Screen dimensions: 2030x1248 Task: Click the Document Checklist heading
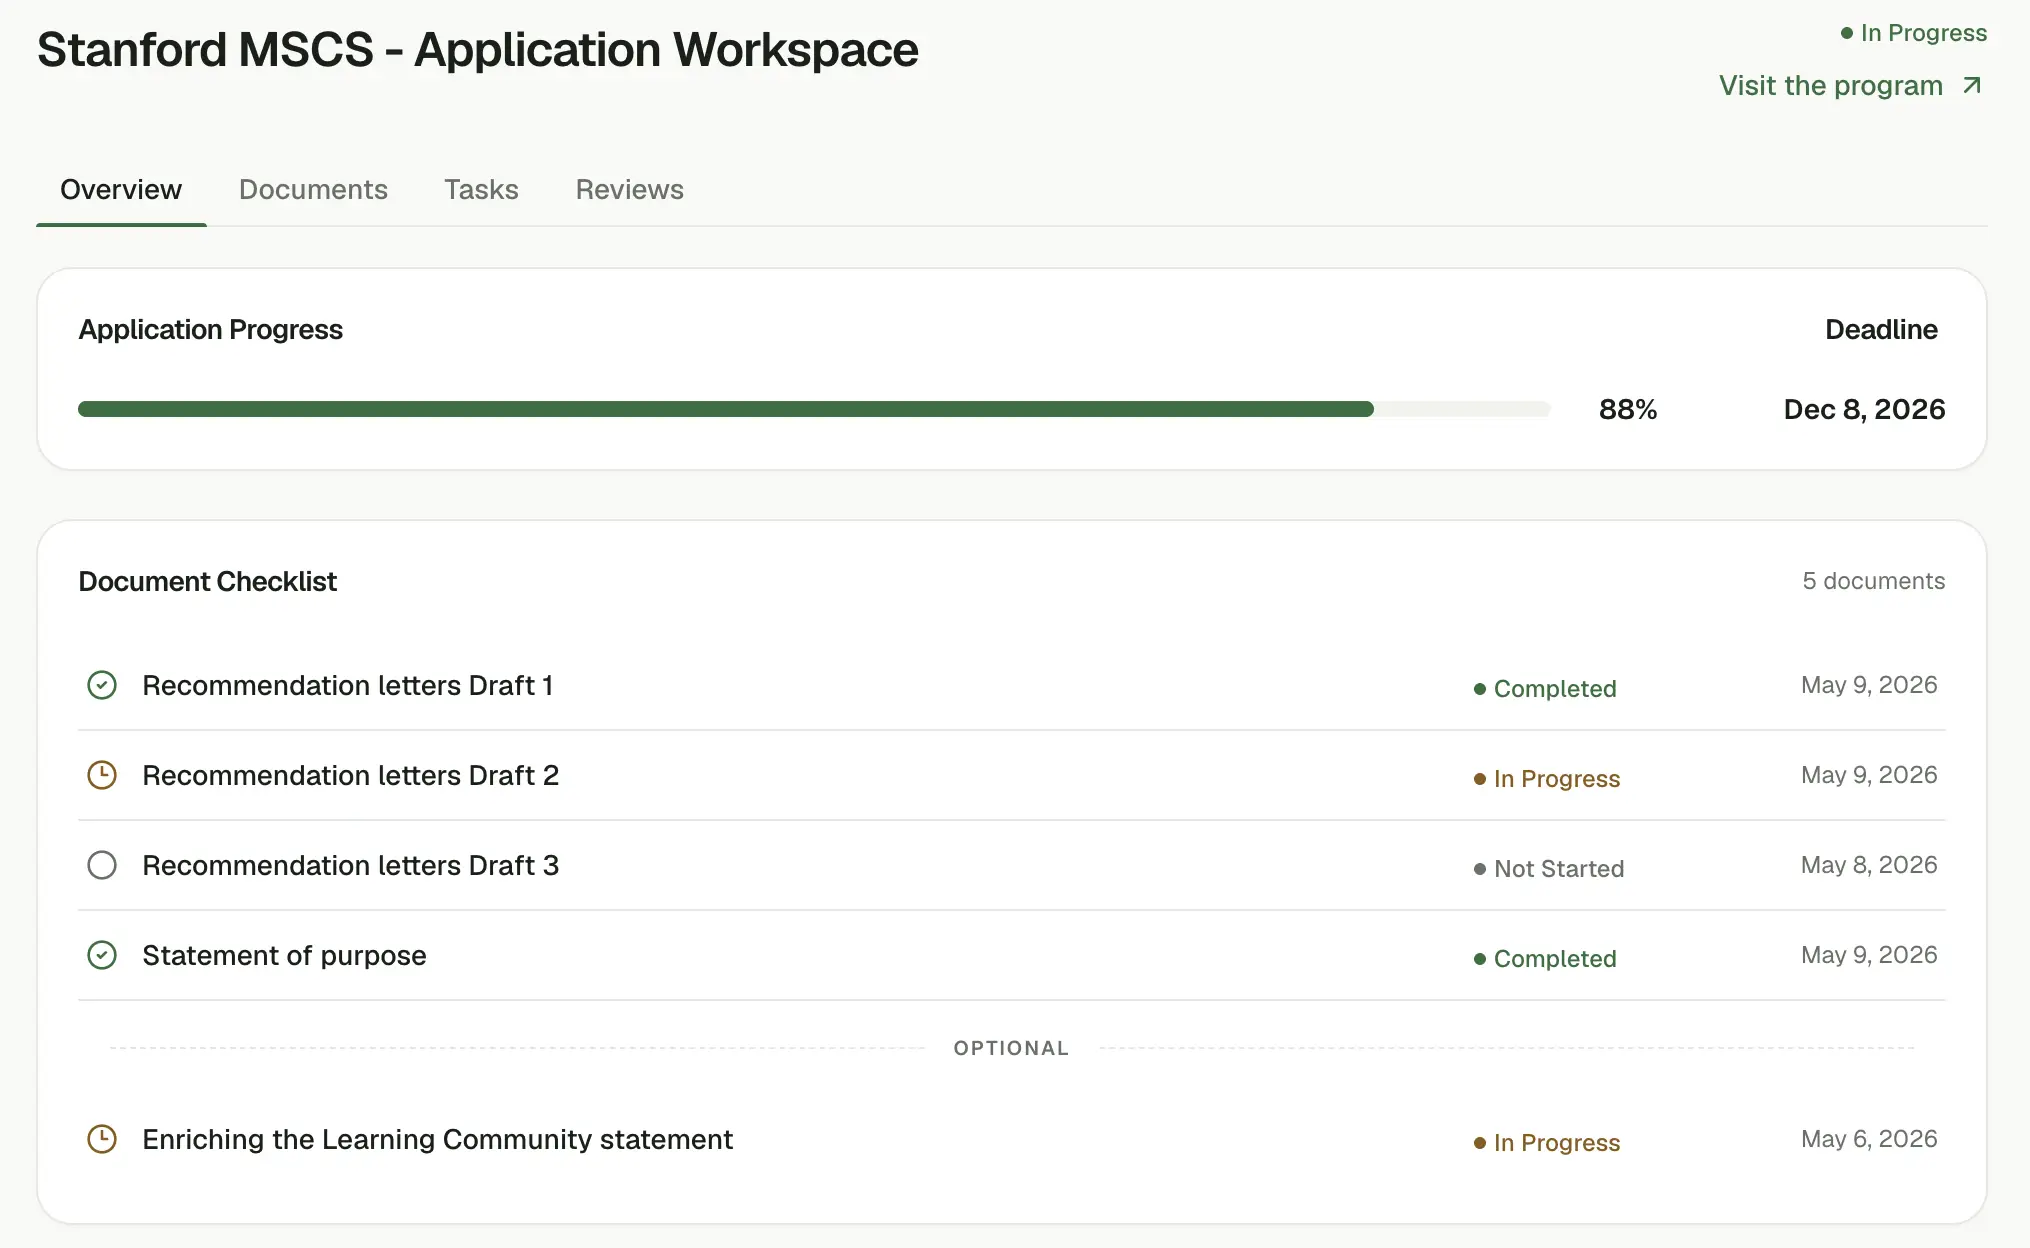(x=208, y=581)
